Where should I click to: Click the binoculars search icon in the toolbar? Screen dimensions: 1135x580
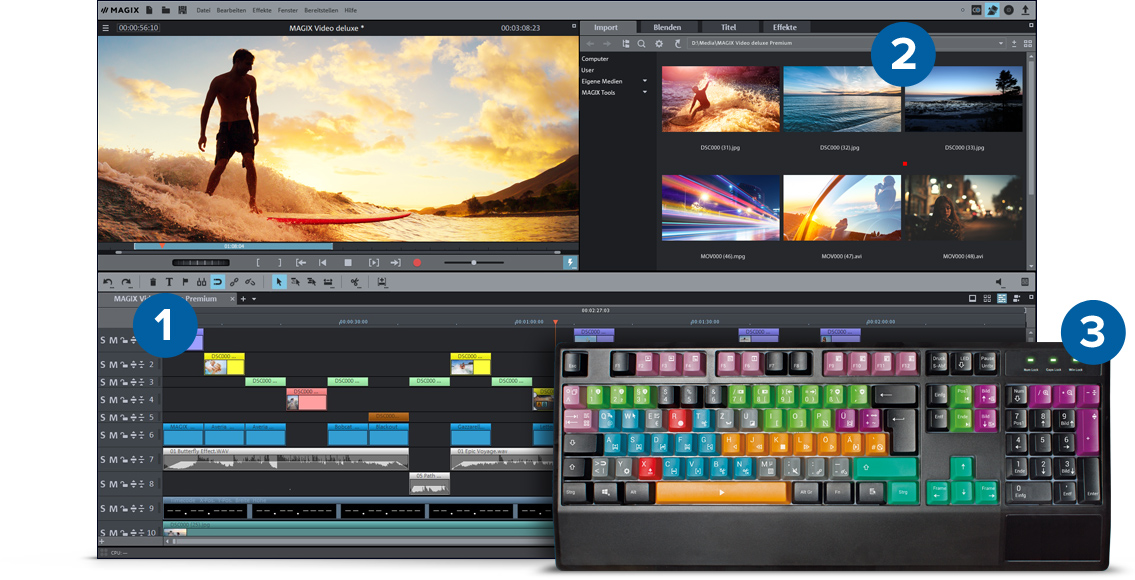(x=201, y=282)
